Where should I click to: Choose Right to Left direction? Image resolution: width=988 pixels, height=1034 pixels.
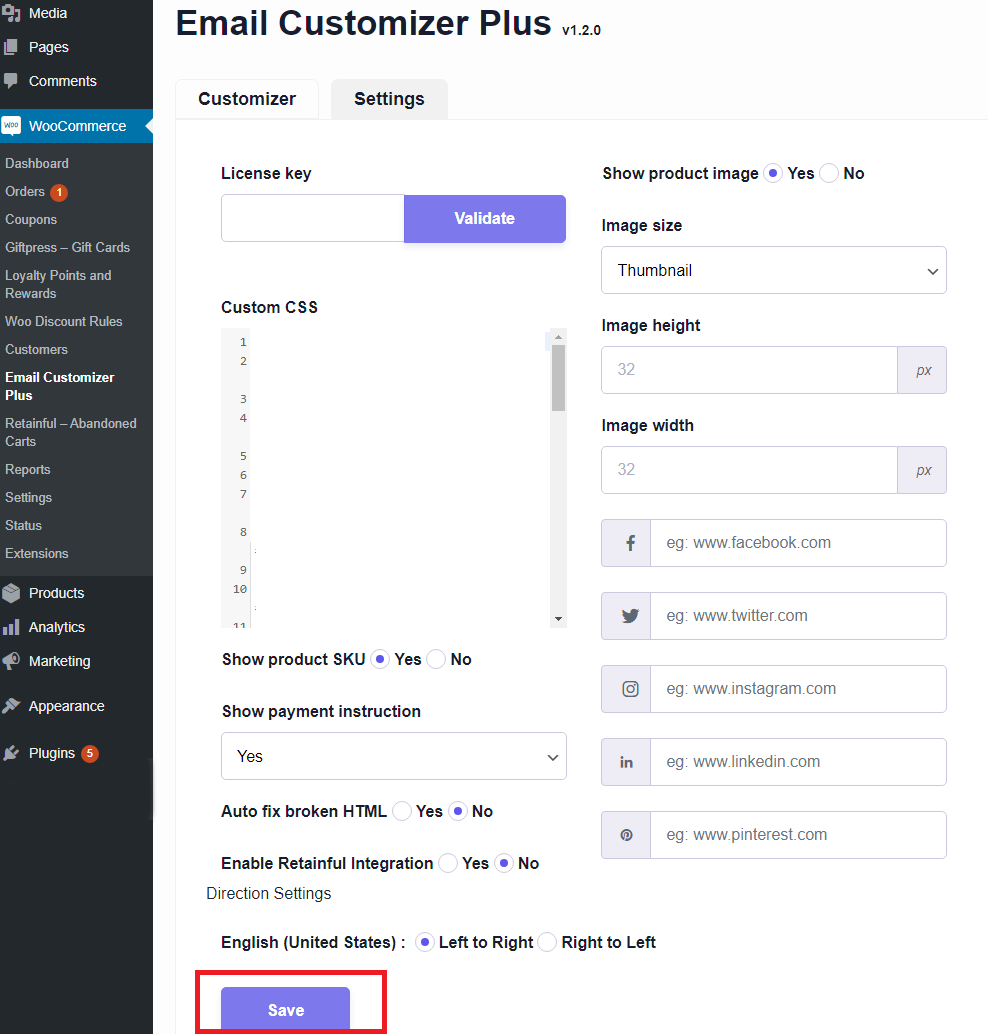click(547, 942)
